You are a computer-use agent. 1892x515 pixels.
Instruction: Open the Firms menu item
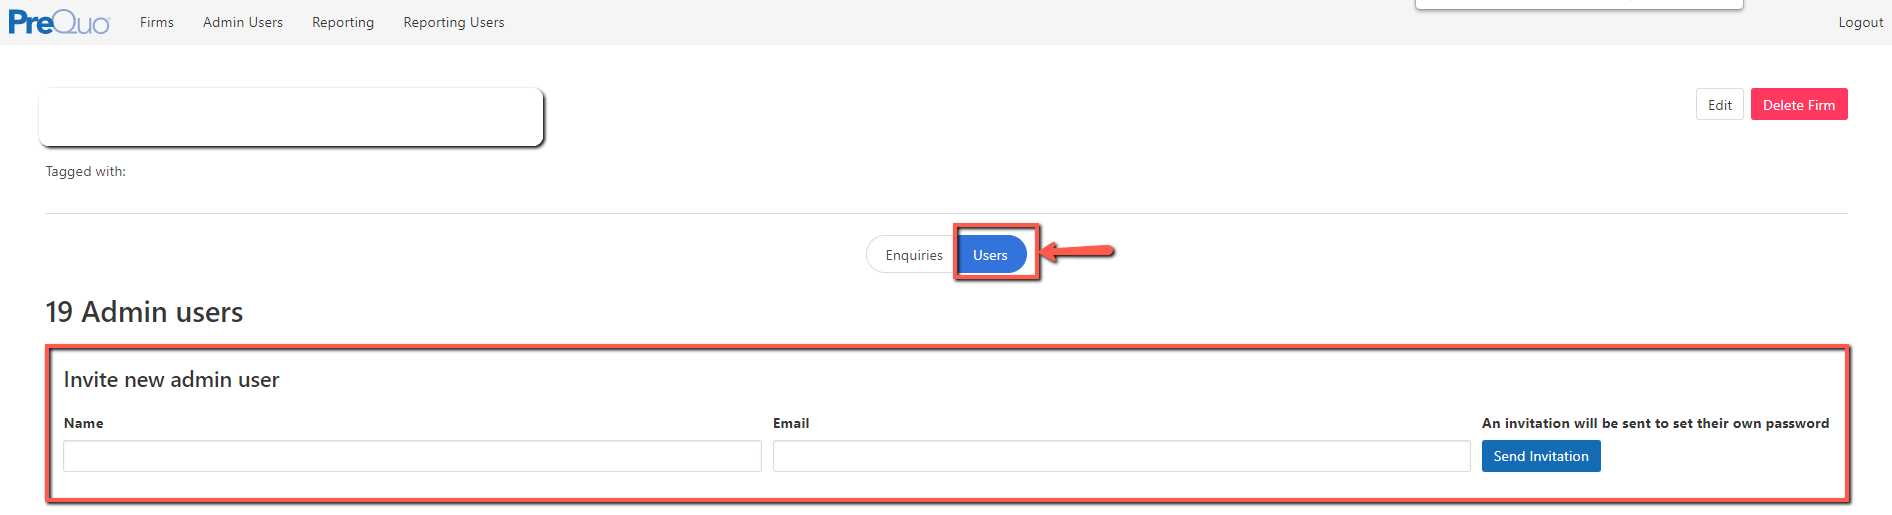click(157, 22)
